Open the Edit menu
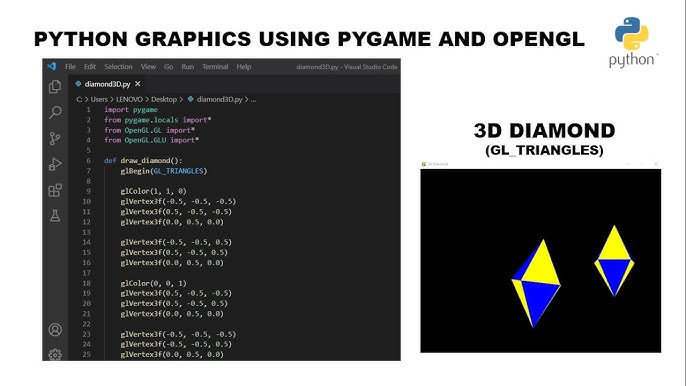Viewport: 686px width, 386px height. point(90,67)
